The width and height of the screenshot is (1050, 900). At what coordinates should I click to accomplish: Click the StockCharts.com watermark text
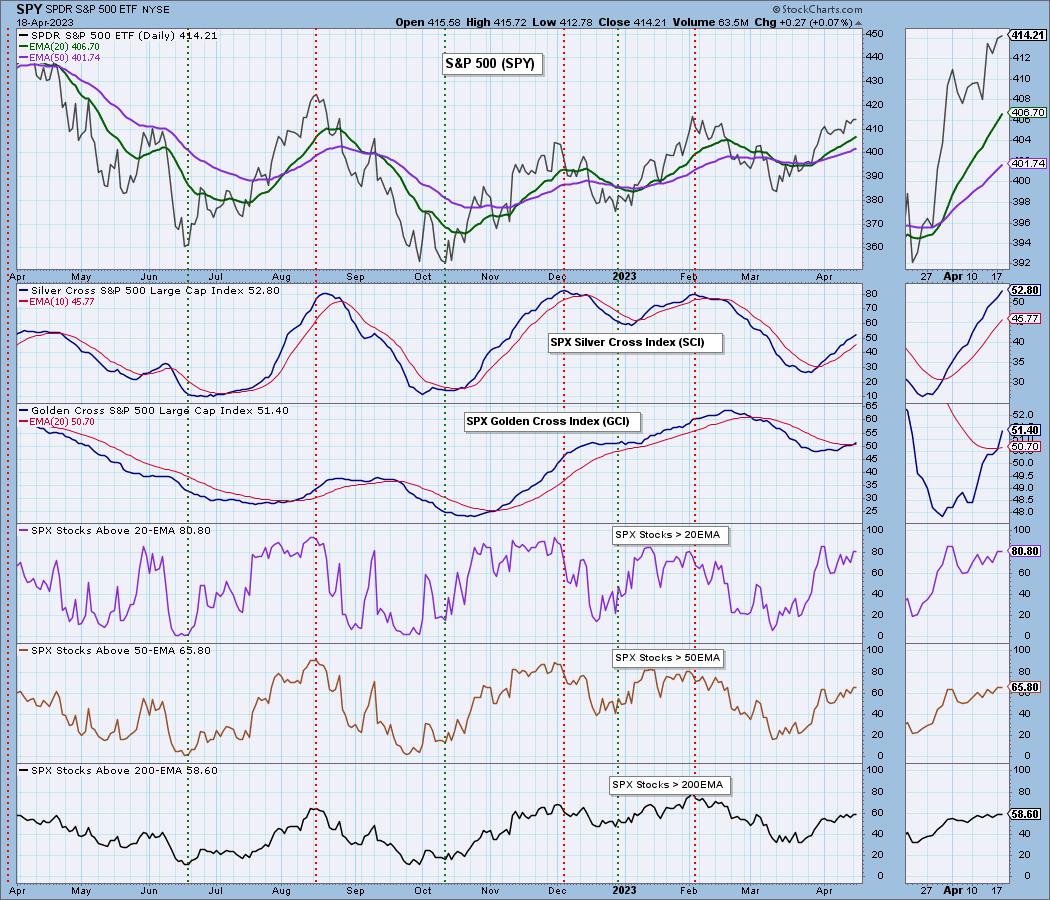[x=817, y=9]
